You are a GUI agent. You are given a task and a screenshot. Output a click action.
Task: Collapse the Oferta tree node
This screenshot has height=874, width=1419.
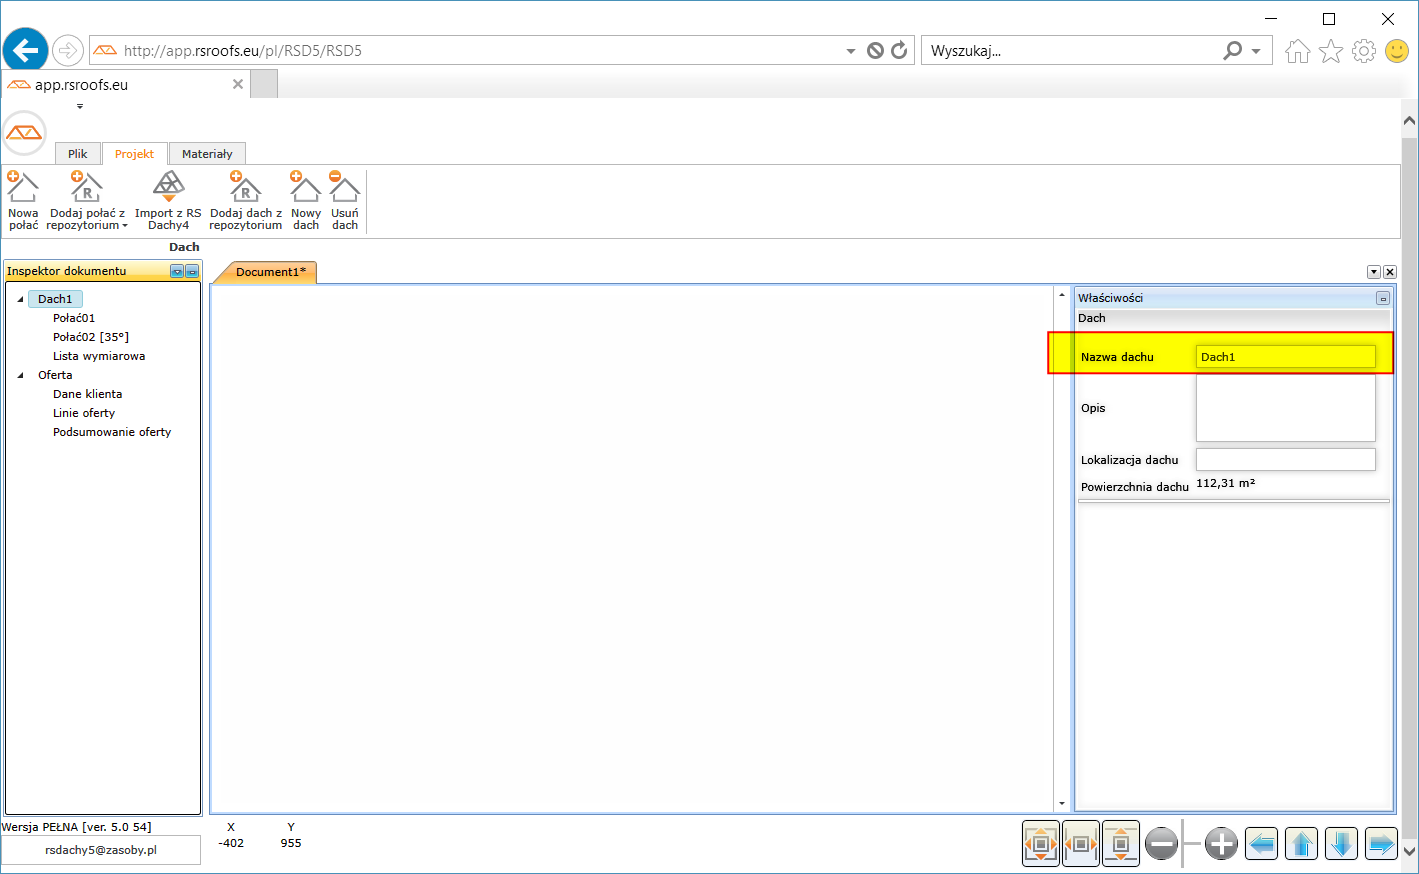pos(20,375)
